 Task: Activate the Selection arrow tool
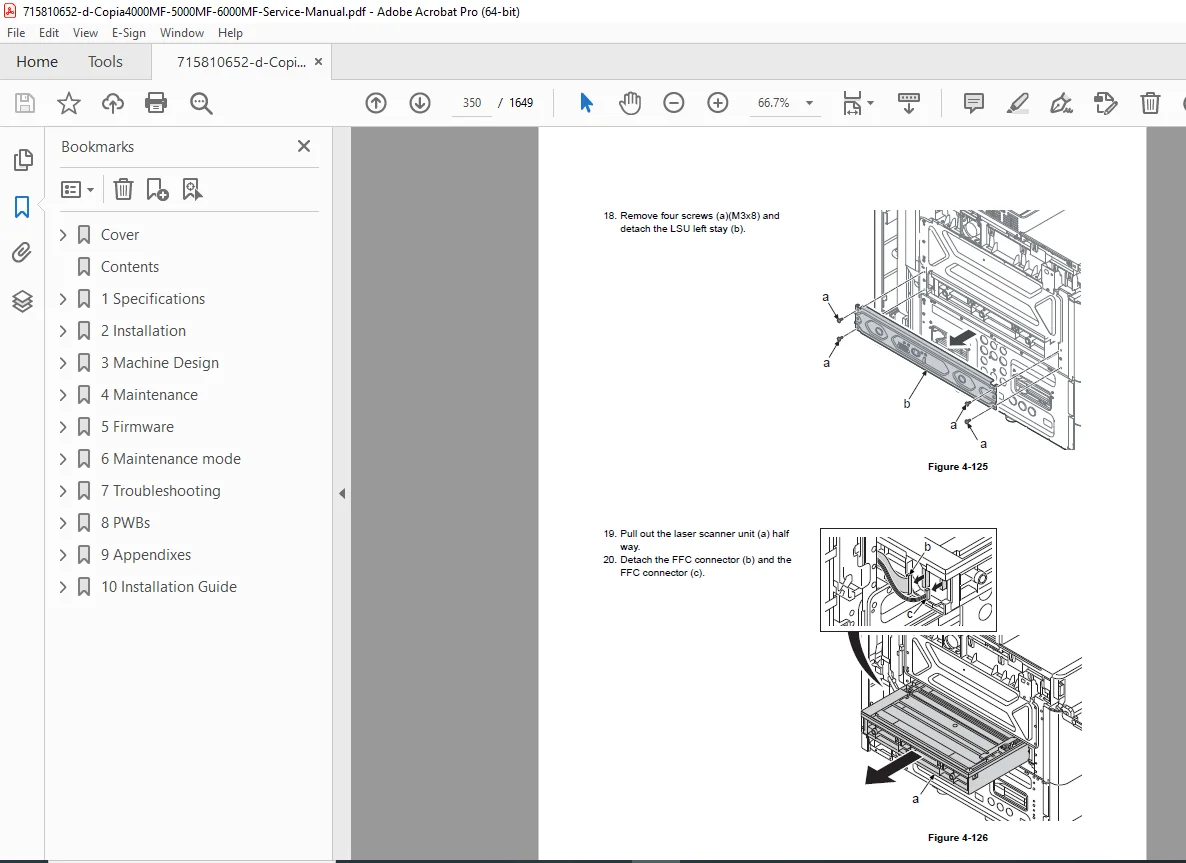pyautogui.click(x=586, y=103)
